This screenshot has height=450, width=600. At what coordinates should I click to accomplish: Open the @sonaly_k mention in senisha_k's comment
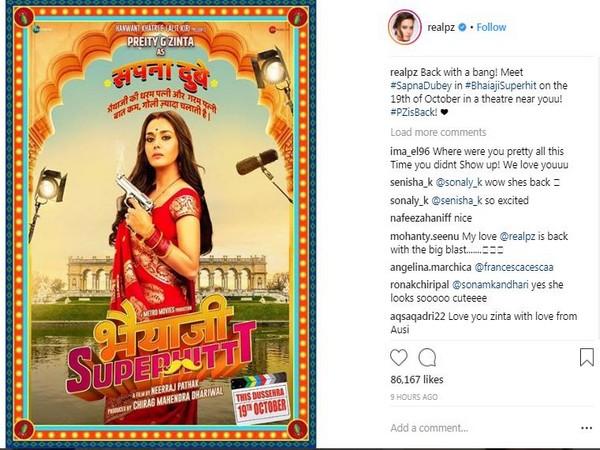pyautogui.click(x=459, y=183)
